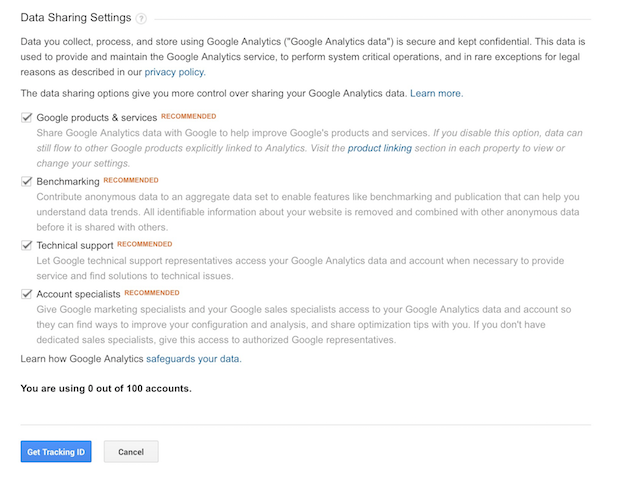The image size is (620, 477).
Task: Untick the Account specialists checkbox
Action: tap(26, 294)
